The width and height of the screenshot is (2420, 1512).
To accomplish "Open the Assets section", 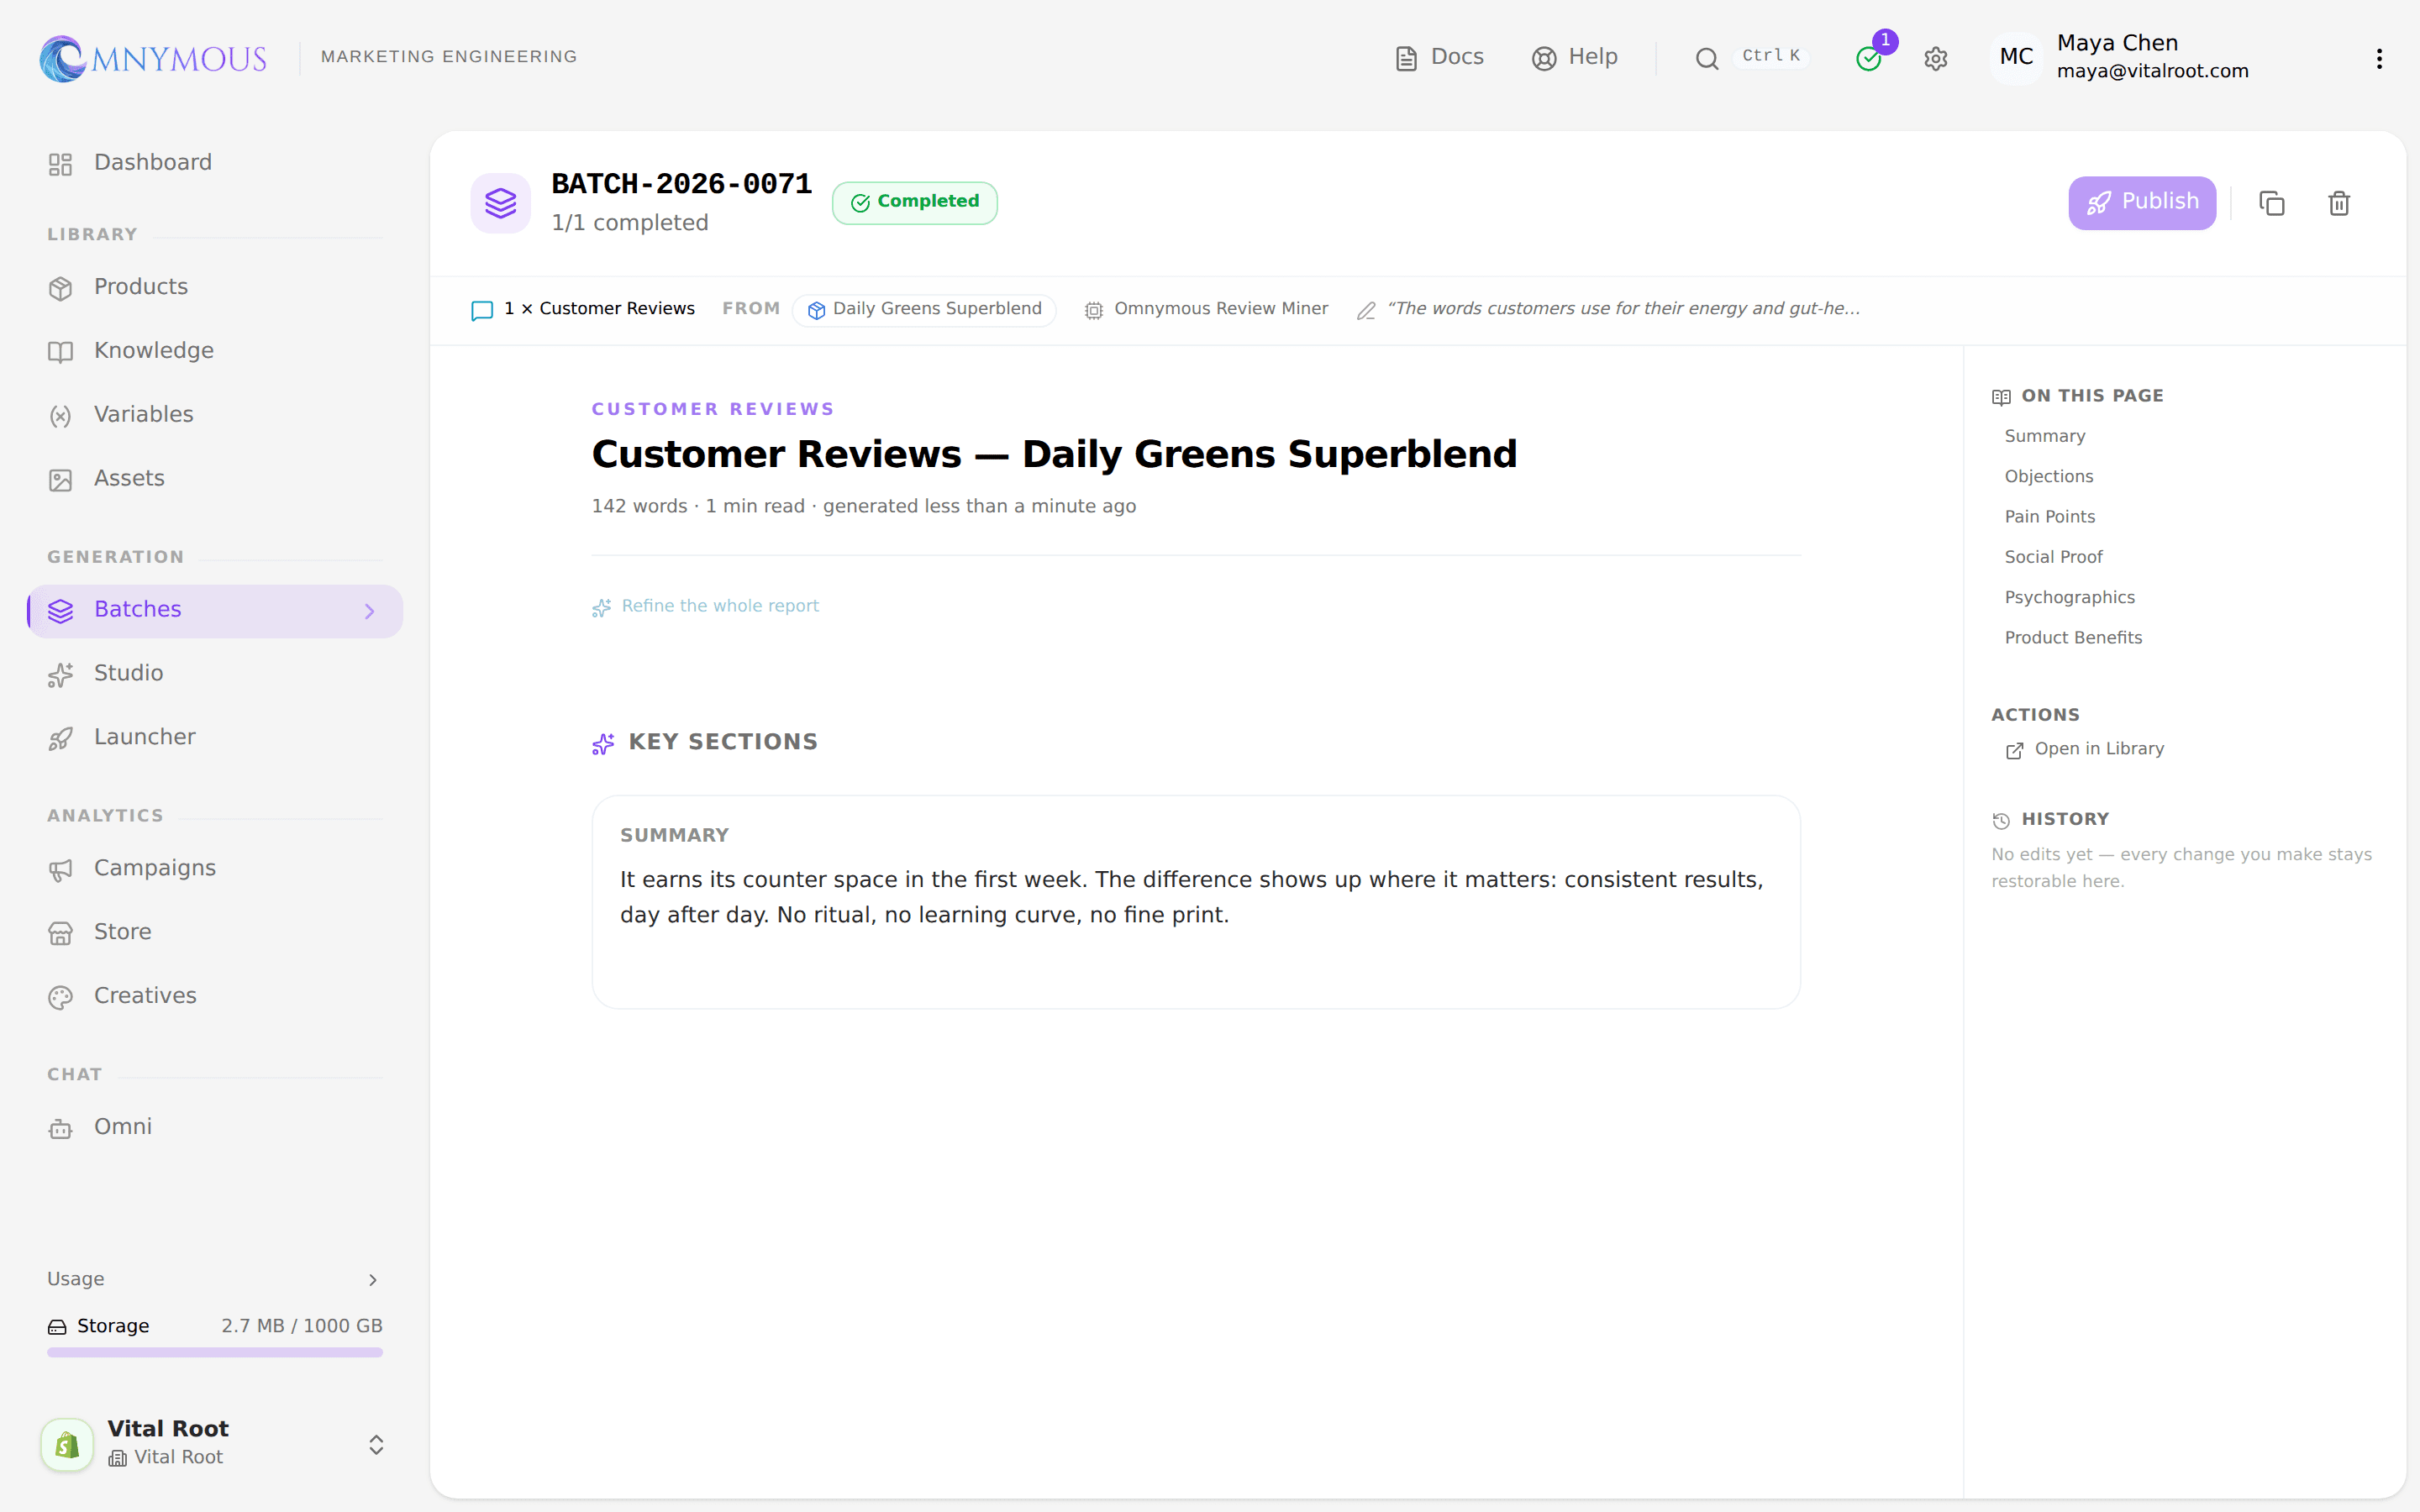I will [215, 479].
